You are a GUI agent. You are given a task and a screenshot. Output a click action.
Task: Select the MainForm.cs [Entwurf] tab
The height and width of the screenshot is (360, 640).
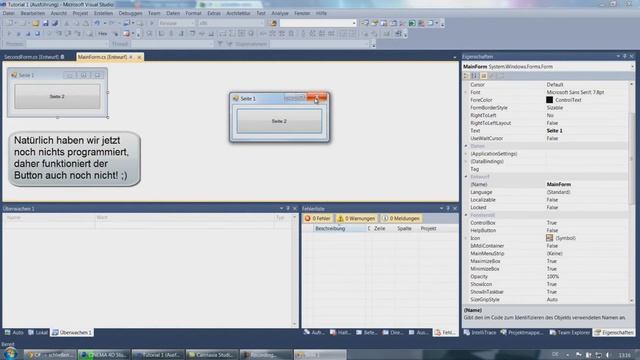pyautogui.click(x=102, y=57)
